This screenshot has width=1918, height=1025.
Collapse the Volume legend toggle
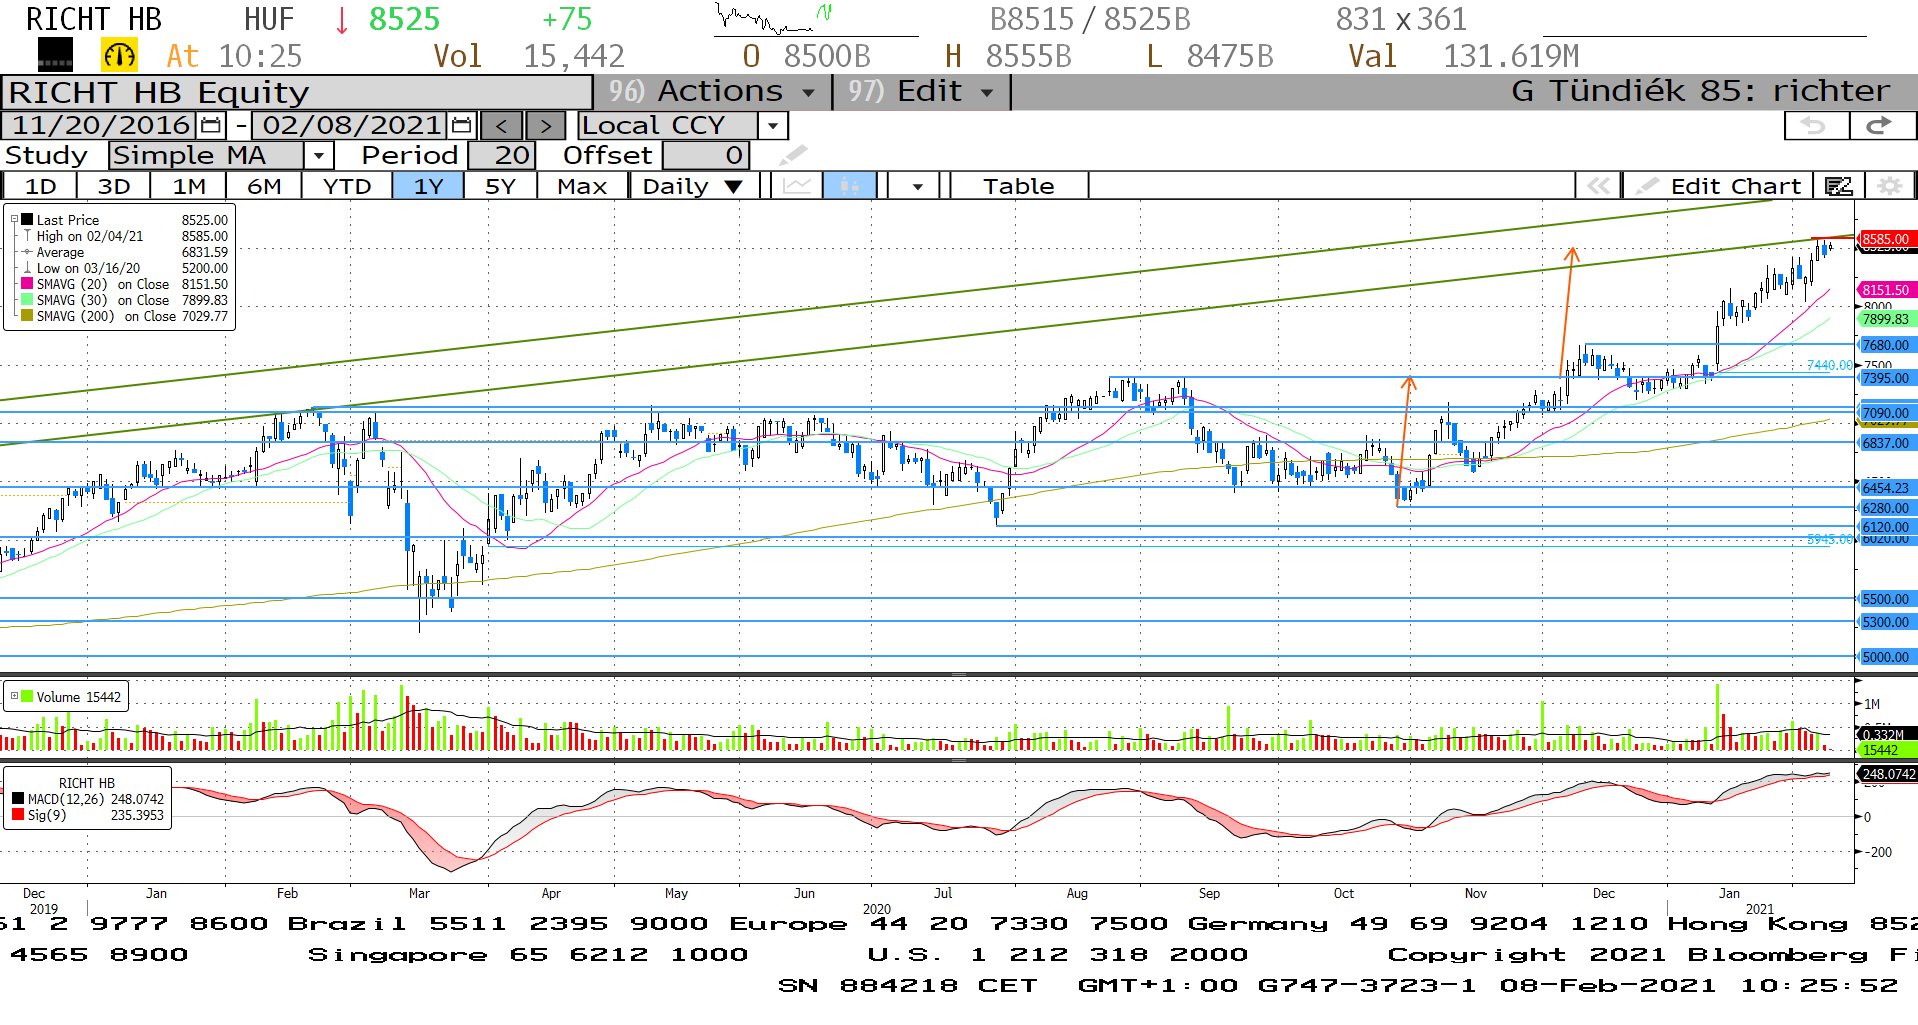(14, 696)
